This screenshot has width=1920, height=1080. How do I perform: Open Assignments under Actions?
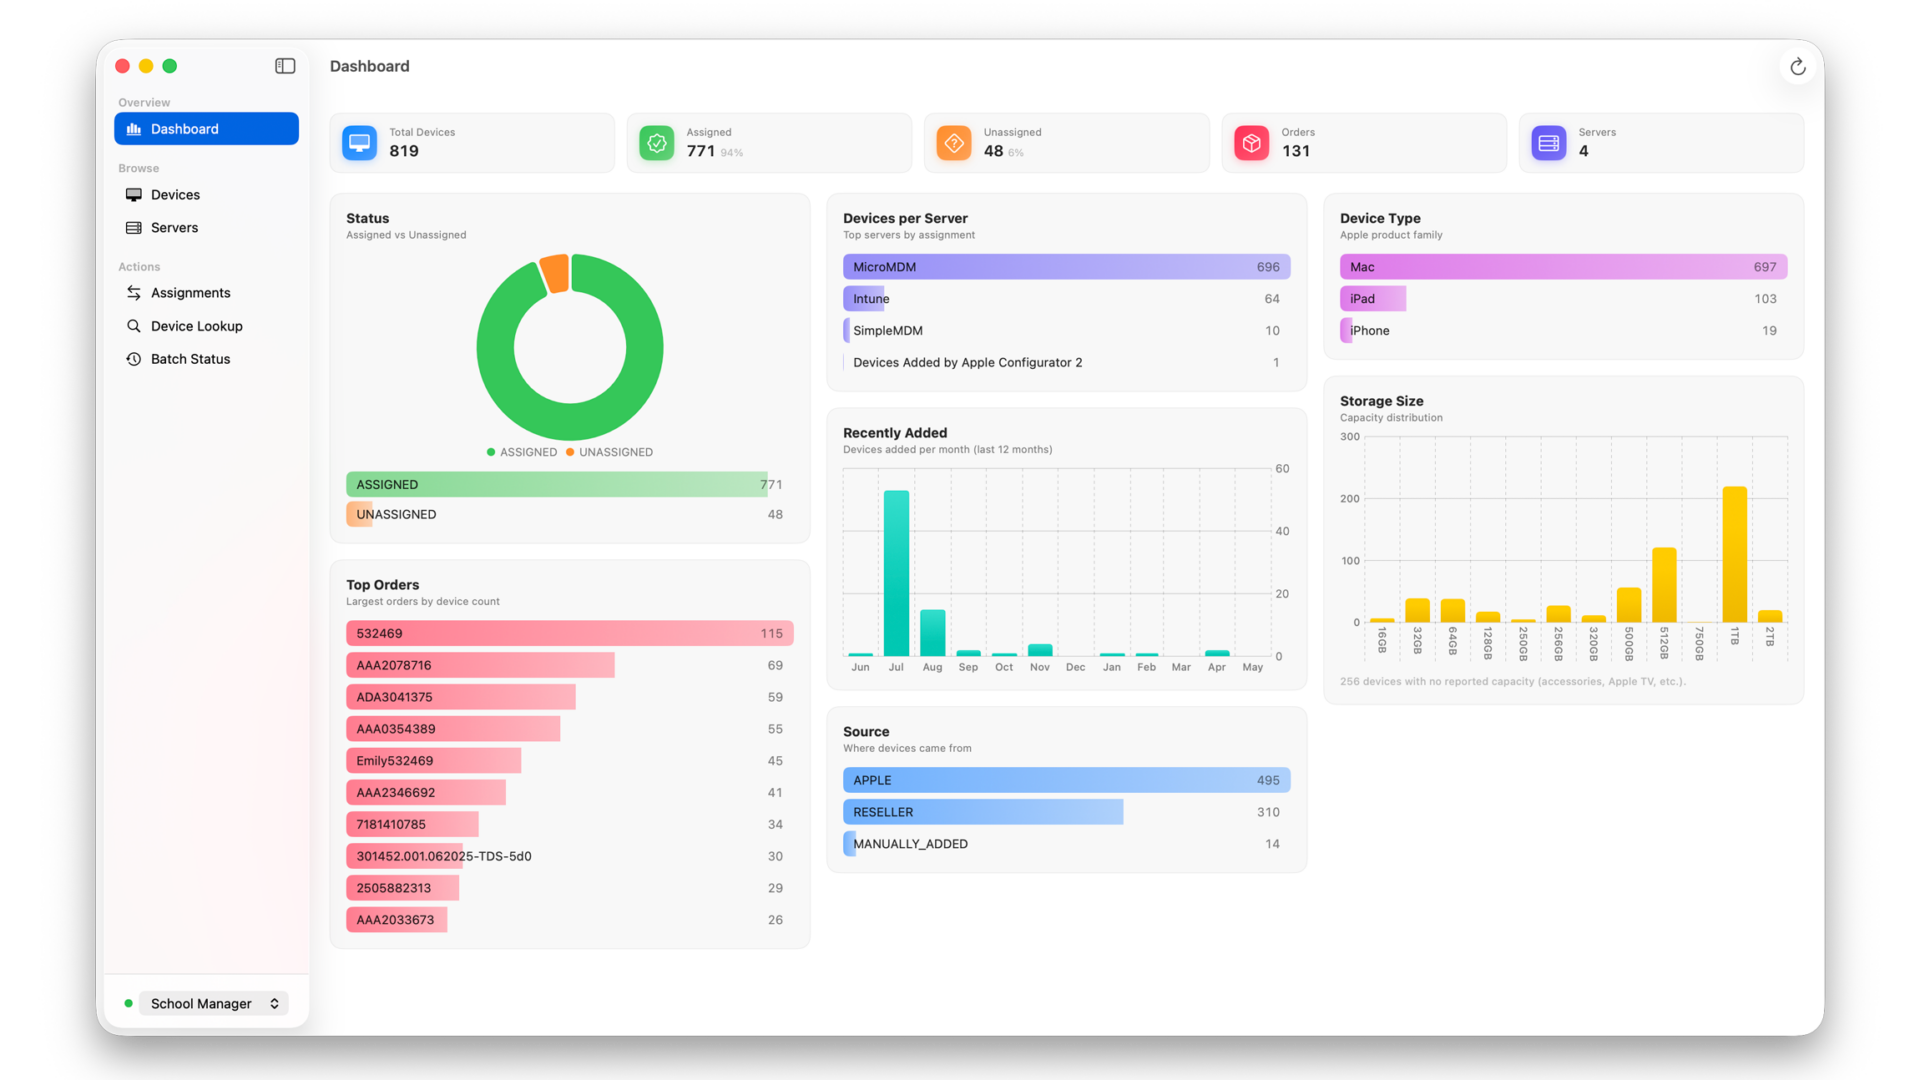pos(206,293)
